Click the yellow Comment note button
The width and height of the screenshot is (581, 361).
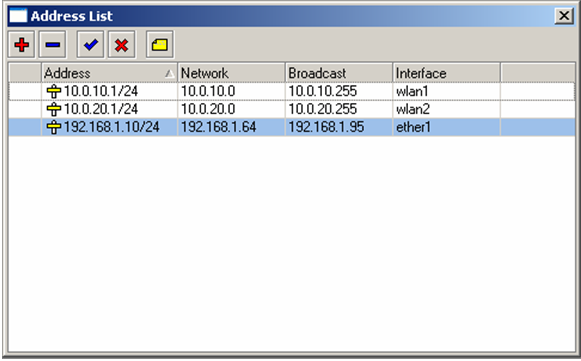[160, 45]
